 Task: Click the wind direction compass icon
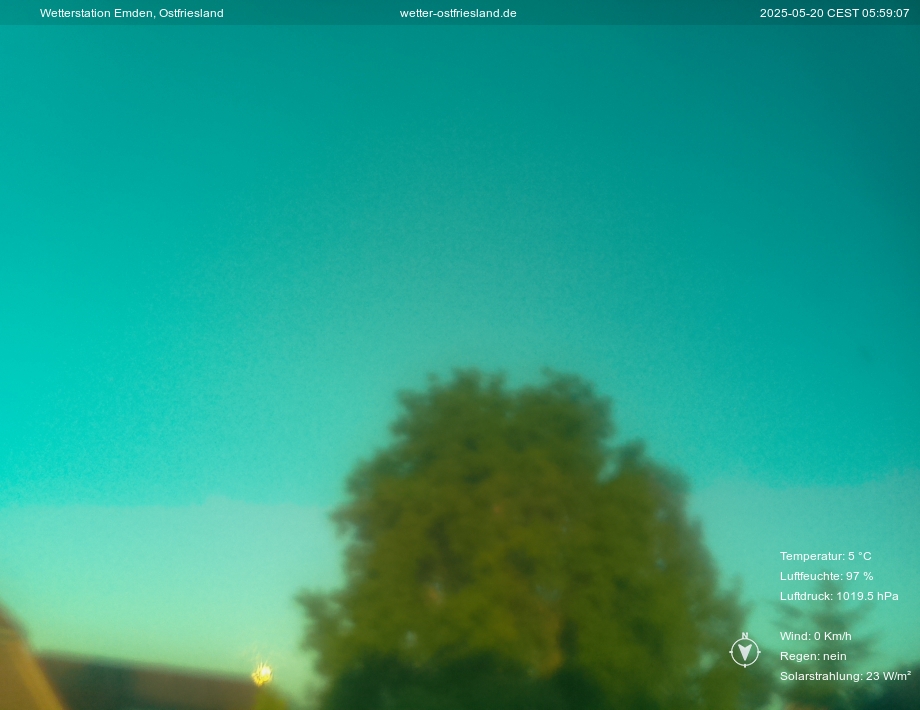(745, 650)
